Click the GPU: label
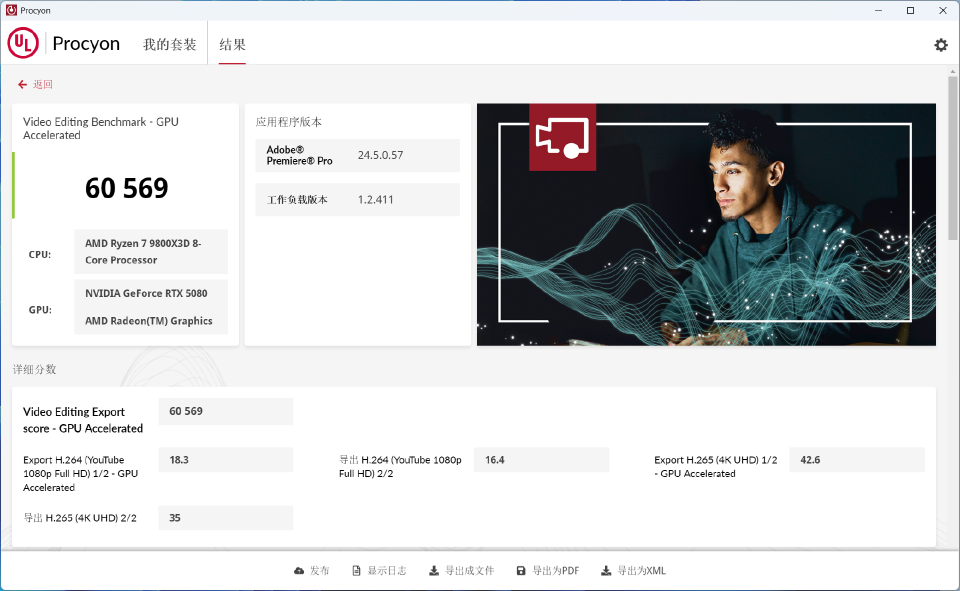 tap(40, 310)
